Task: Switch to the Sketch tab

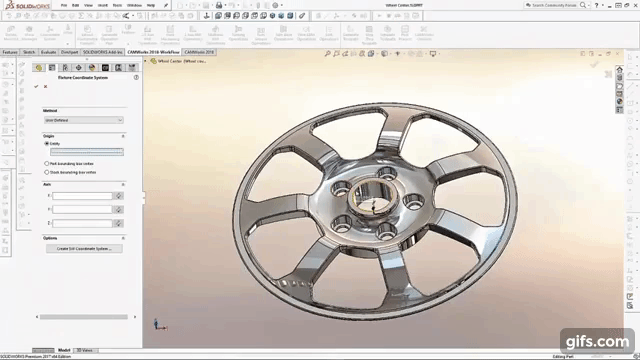Action: [x=29, y=52]
